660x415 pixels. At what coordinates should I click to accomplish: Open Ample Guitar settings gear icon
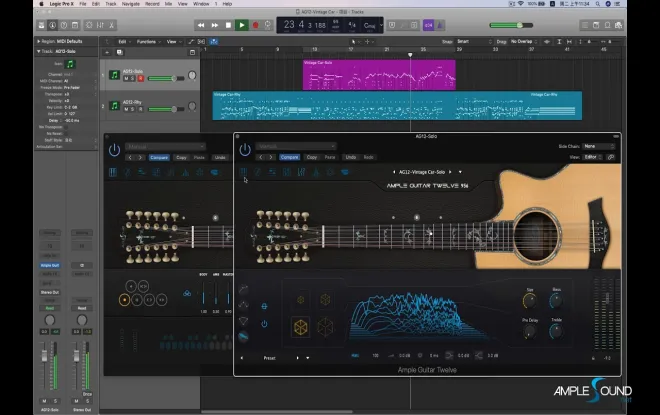pos(330,172)
